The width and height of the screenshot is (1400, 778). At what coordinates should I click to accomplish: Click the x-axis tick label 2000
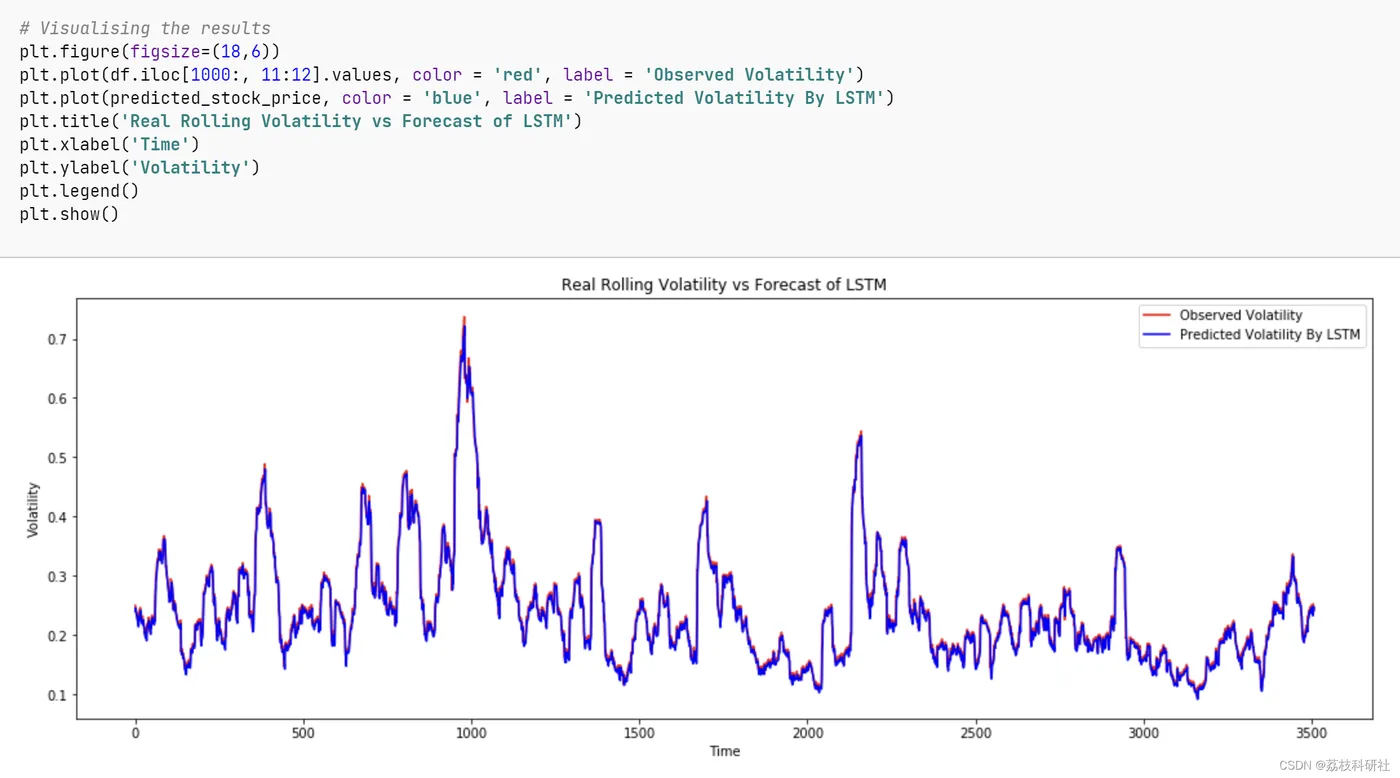[x=808, y=733]
